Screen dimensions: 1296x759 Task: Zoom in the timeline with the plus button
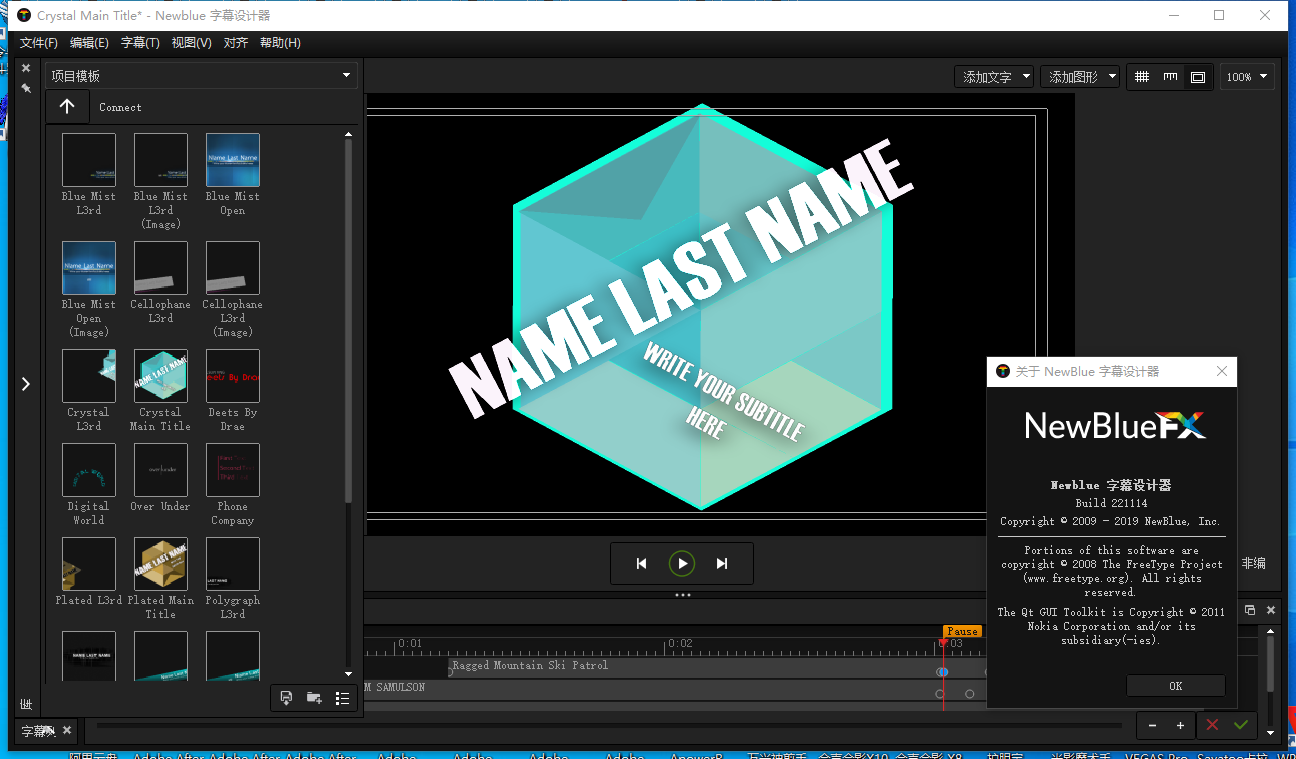[1180, 726]
